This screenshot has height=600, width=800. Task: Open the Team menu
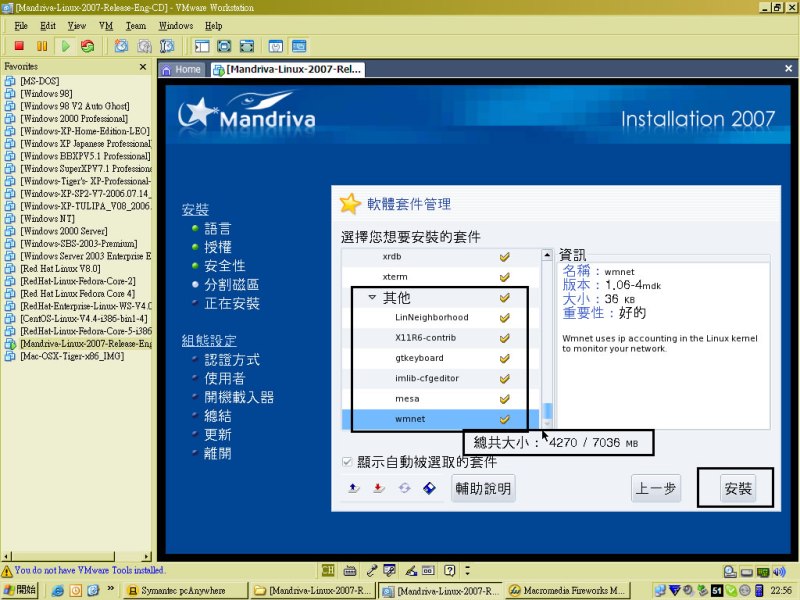(x=136, y=26)
